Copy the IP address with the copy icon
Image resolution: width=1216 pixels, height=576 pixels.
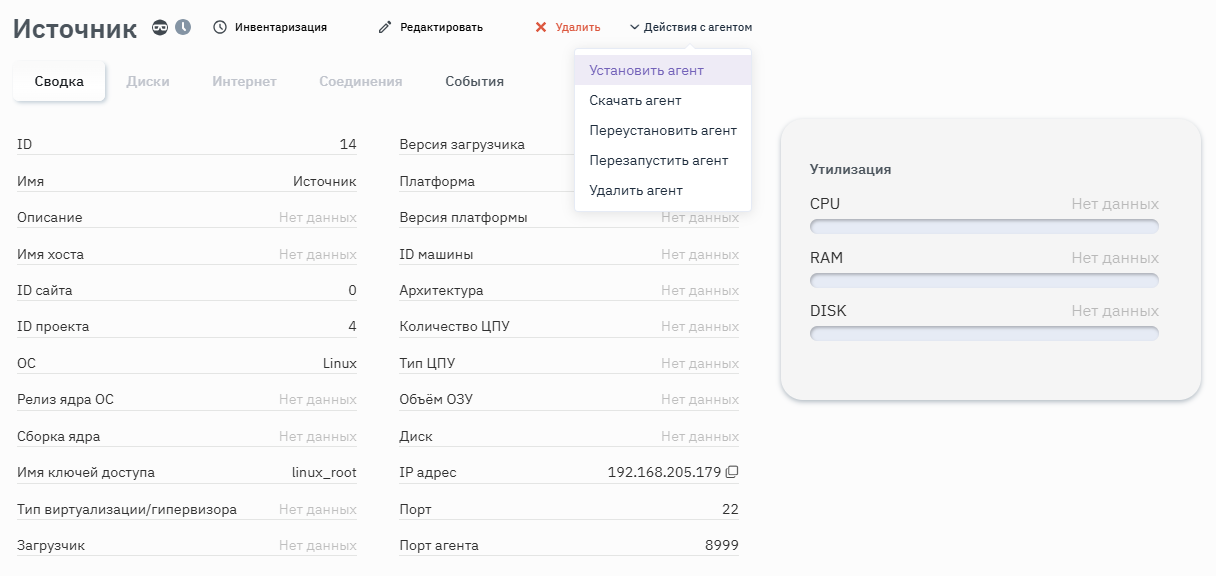click(x=732, y=472)
